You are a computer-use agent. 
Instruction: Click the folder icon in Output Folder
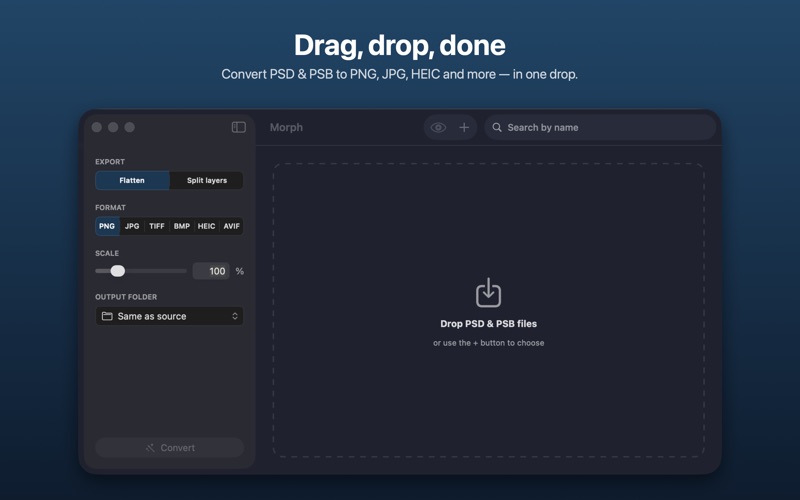click(x=107, y=316)
